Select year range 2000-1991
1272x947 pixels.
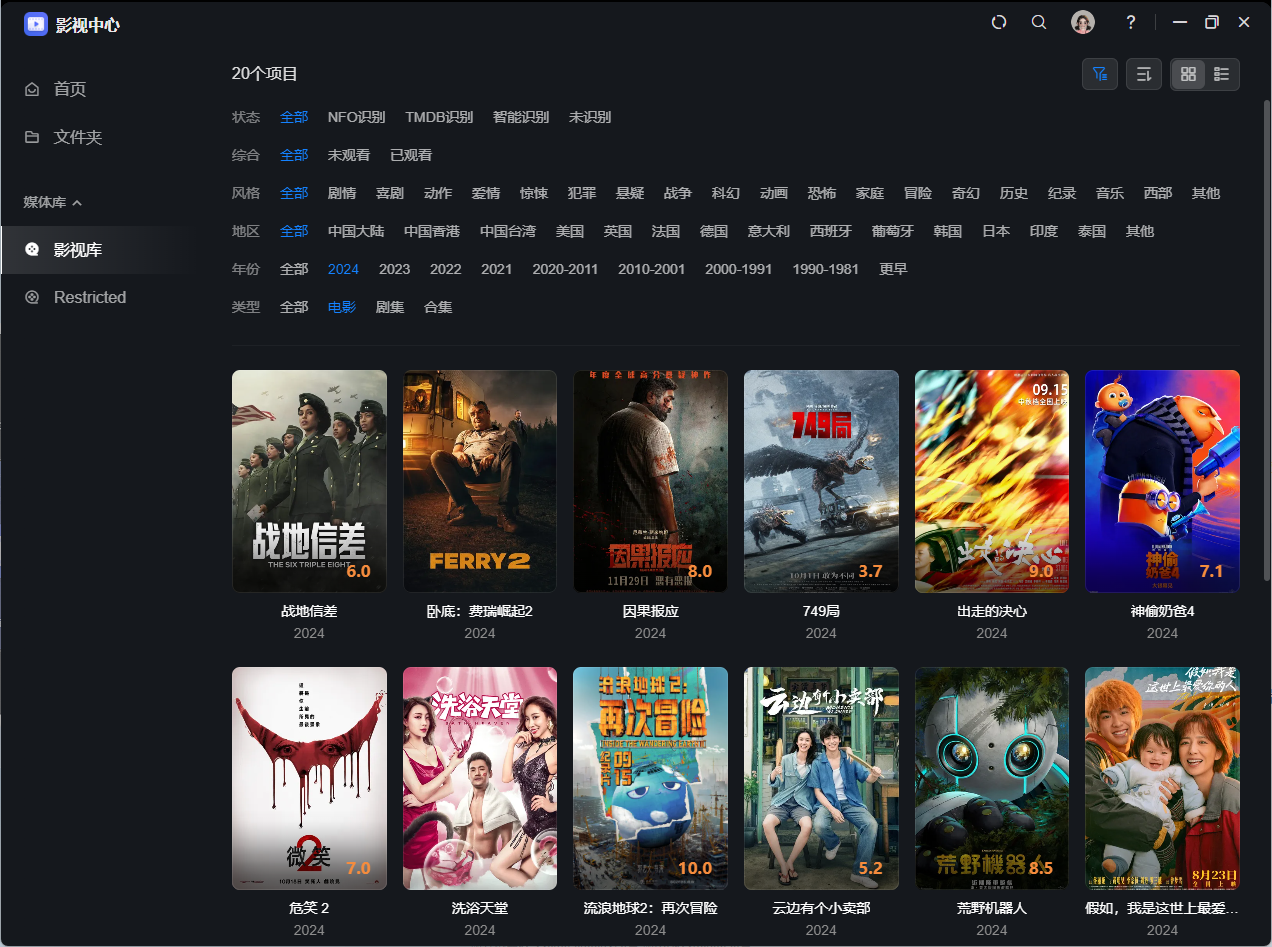[739, 269]
